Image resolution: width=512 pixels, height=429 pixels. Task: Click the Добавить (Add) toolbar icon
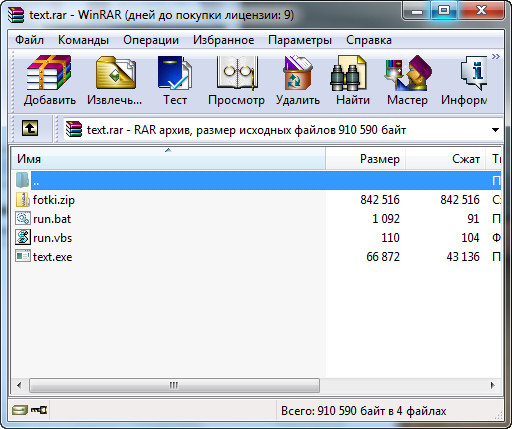pyautogui.click(x=49, y=73)
